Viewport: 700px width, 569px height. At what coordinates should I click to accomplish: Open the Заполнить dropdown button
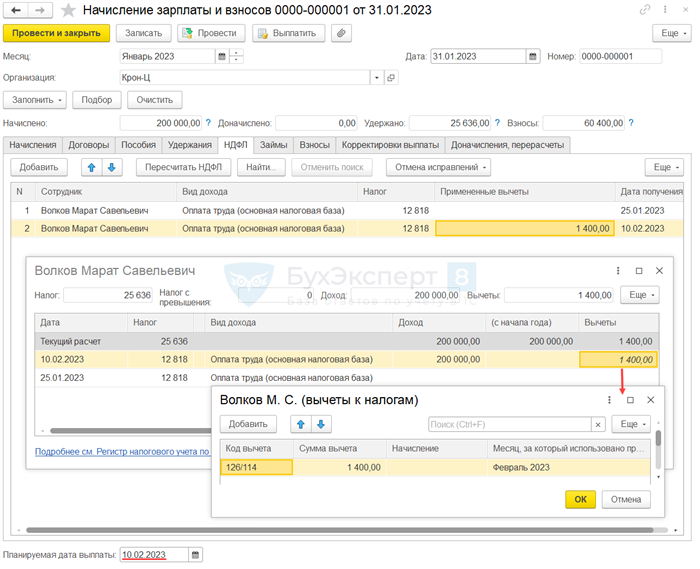[35, 100]
